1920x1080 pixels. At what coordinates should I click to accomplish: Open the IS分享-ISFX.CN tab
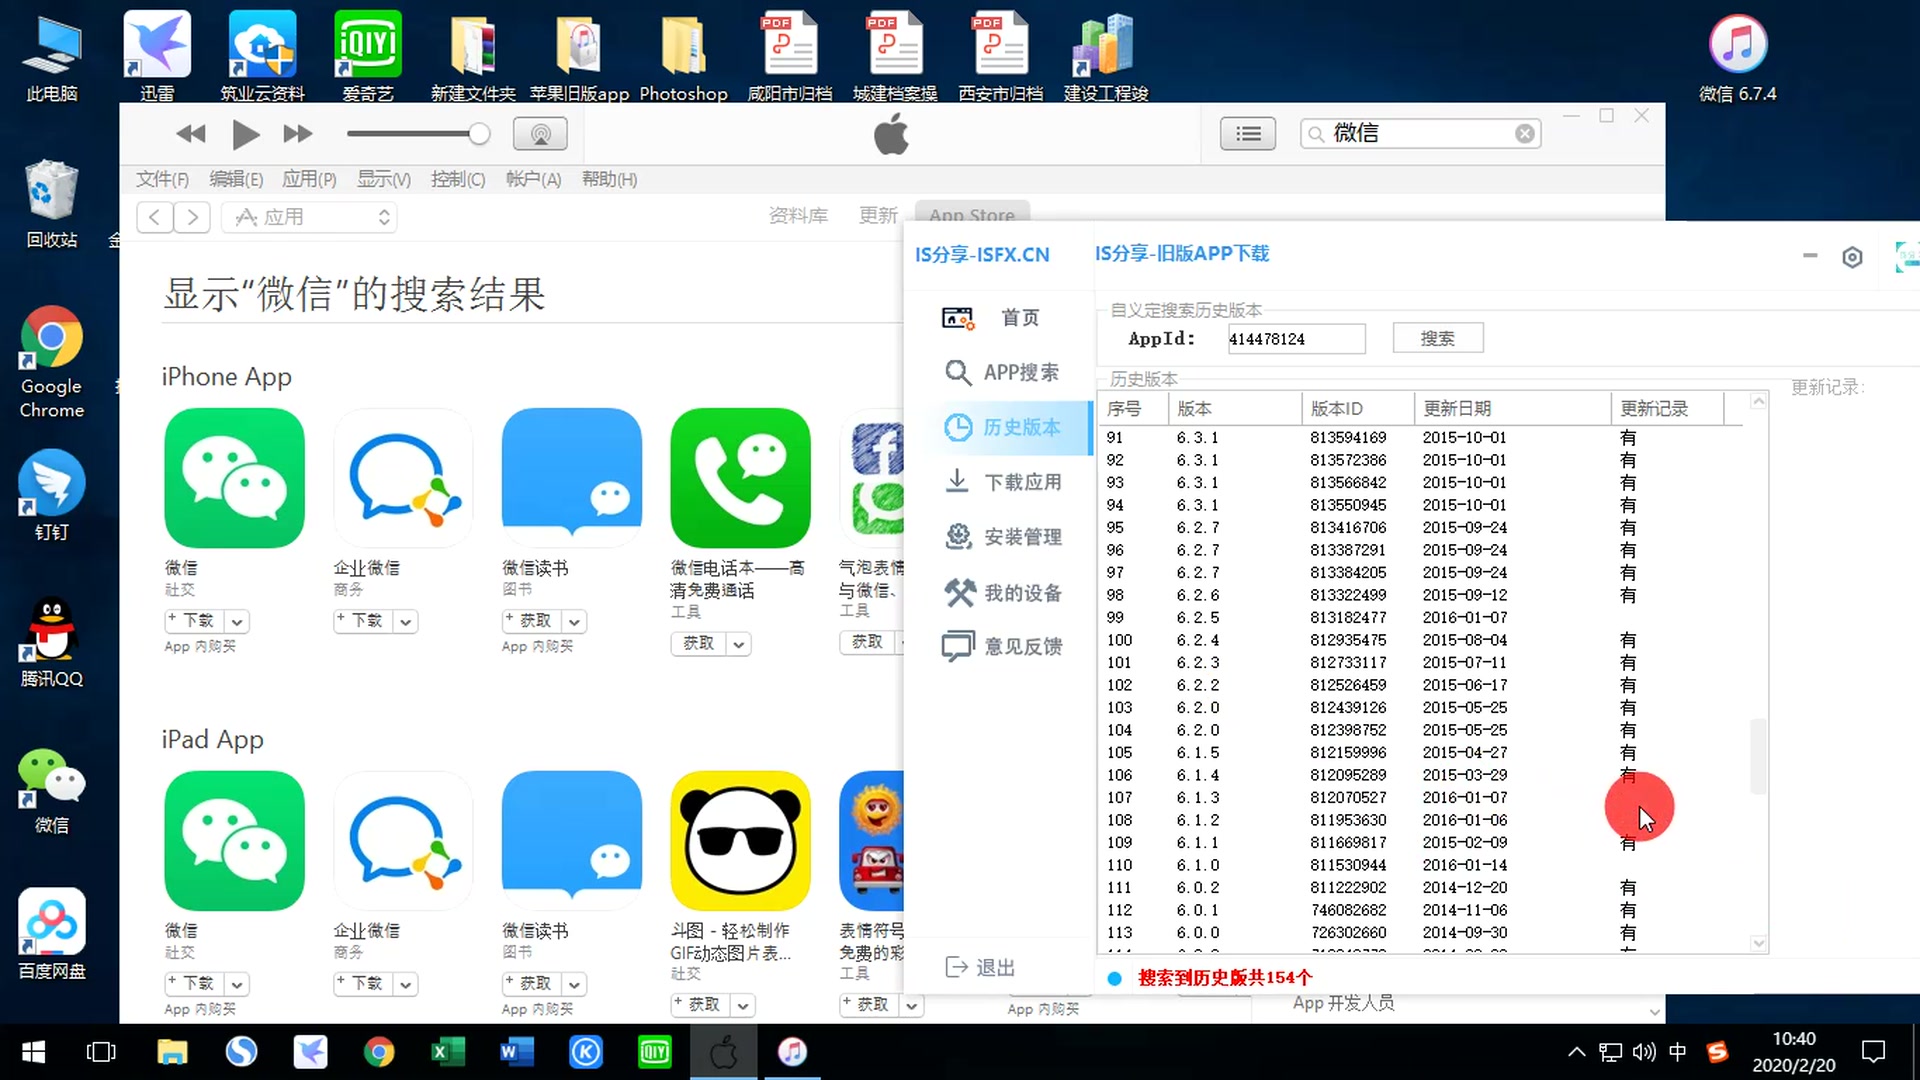tap(982, 253)
